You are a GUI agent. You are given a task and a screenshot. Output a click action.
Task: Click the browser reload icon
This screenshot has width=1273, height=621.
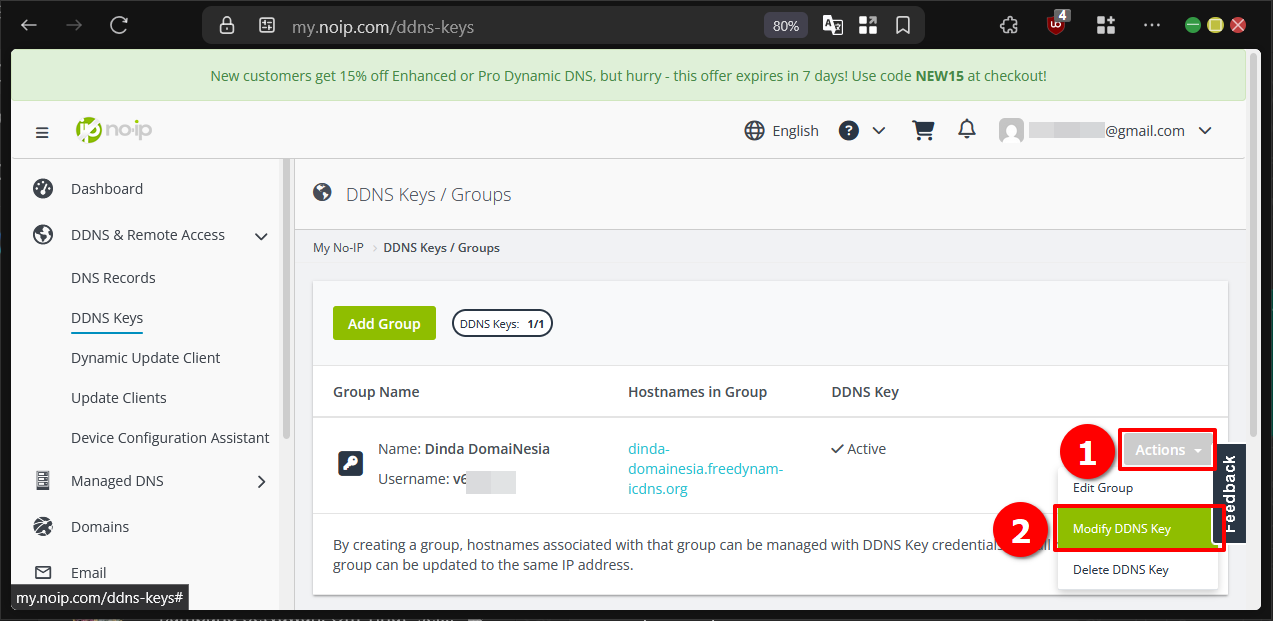(119, 25)
